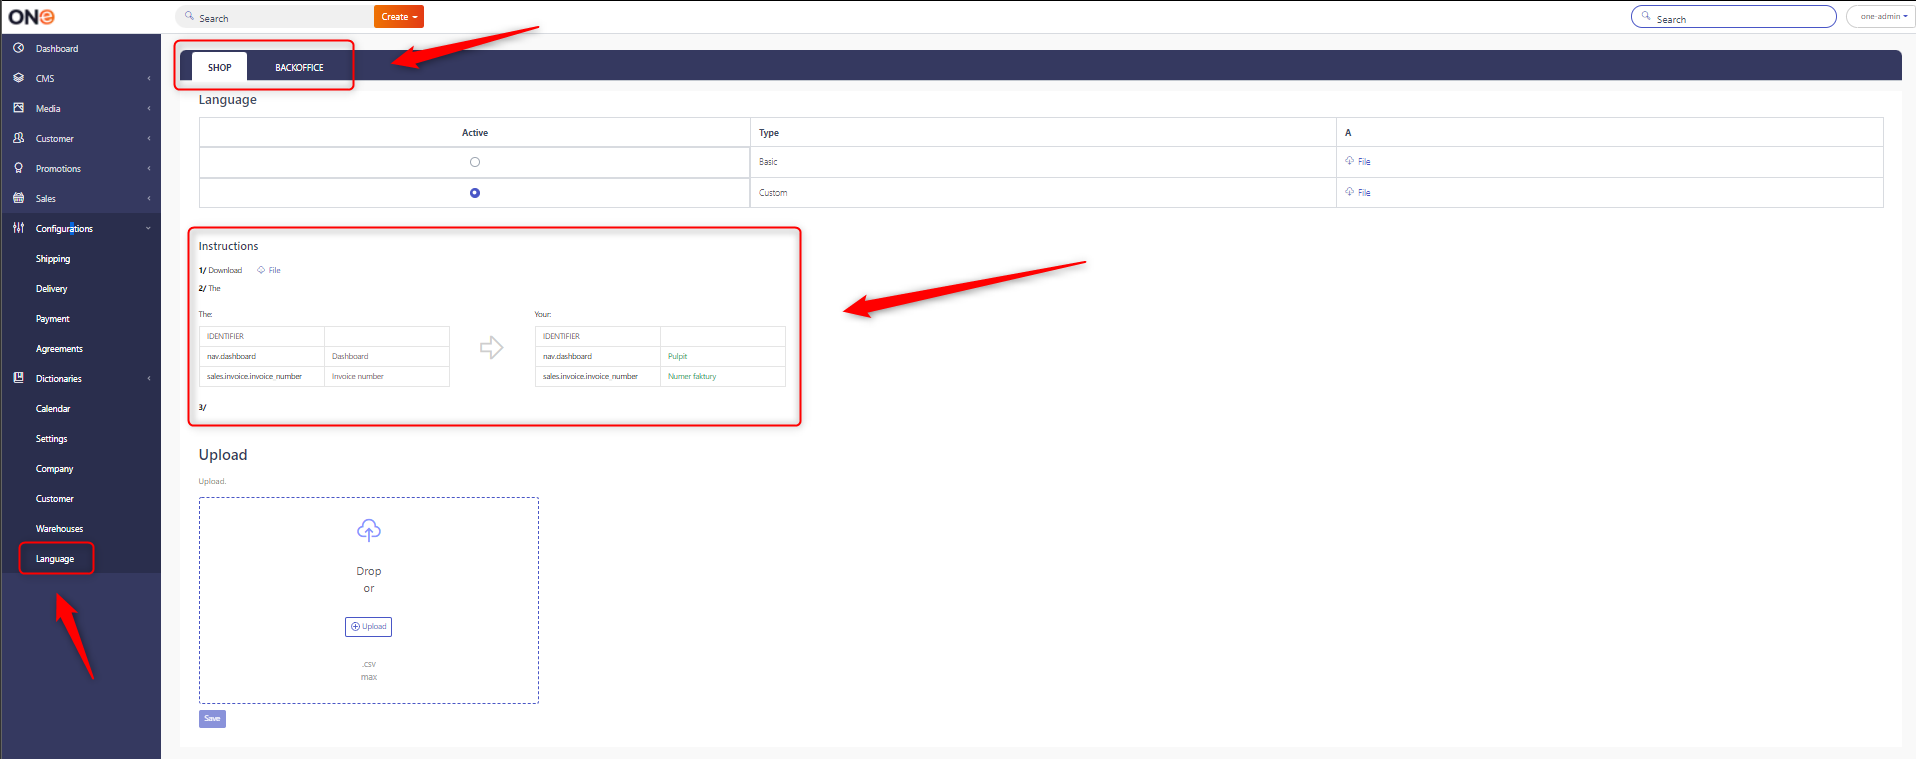Open Settings in sidebar
Viewport: 1916px width, 759px height.
coord(52,439)
